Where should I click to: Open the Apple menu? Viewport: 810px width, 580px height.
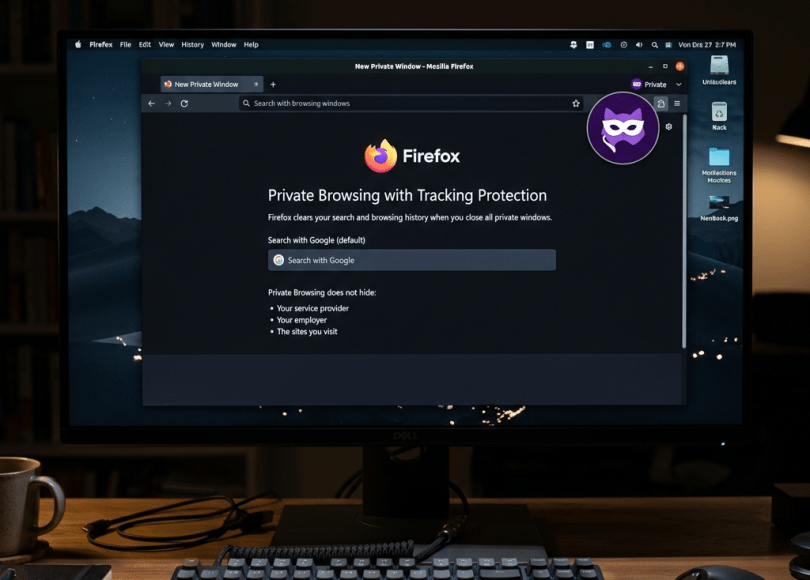pos(78,44)
